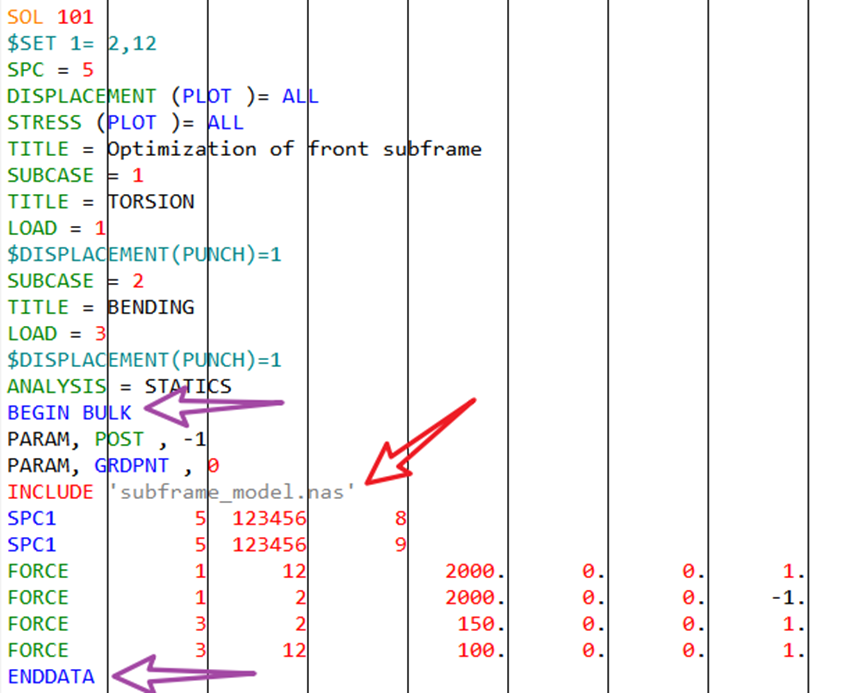Click the LOAD = 3 line
848x693 pixels.
(x=57, y=333)
